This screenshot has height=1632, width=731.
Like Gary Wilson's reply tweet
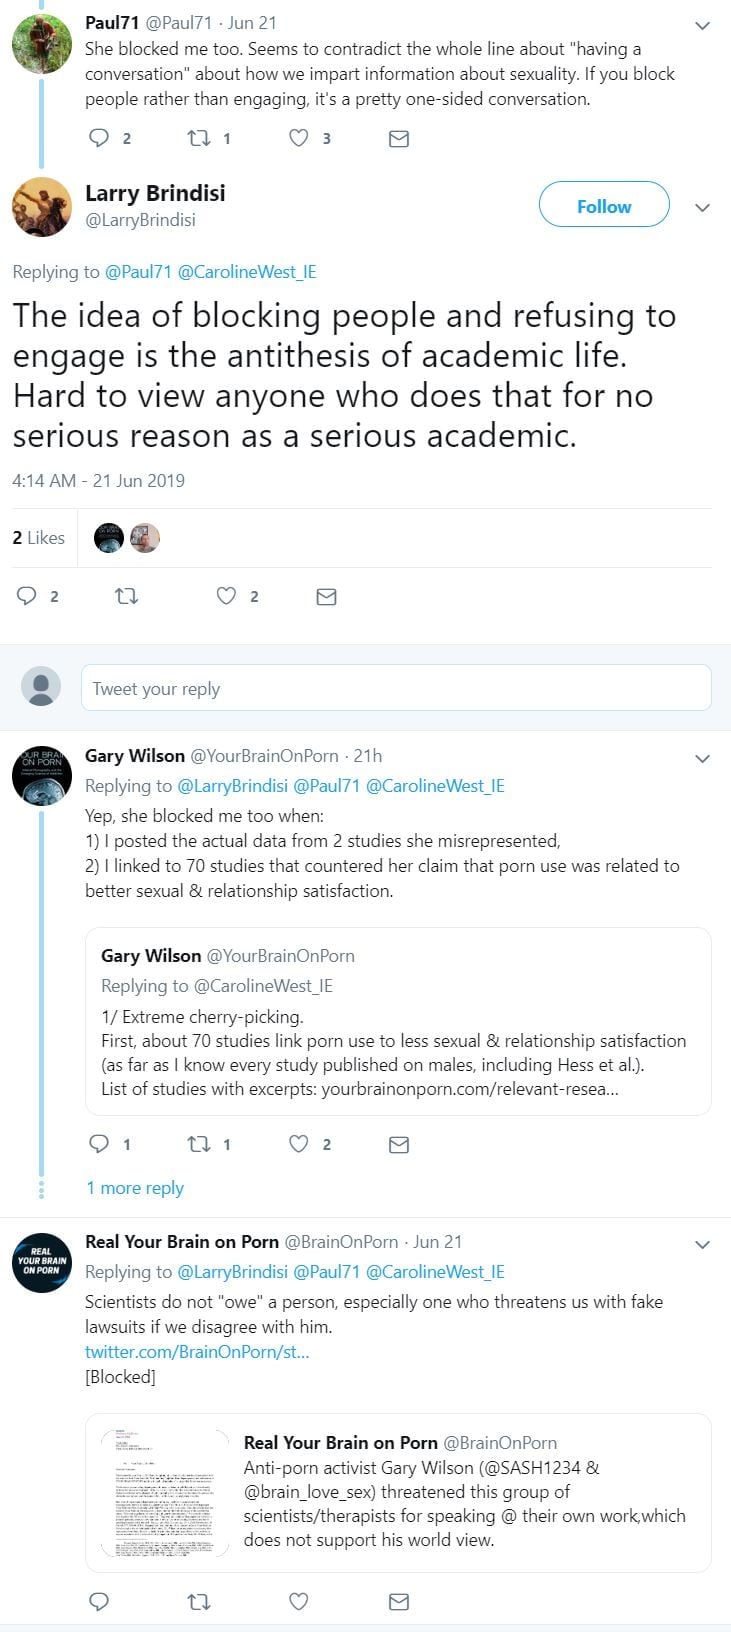click(x=298, y=1144)
